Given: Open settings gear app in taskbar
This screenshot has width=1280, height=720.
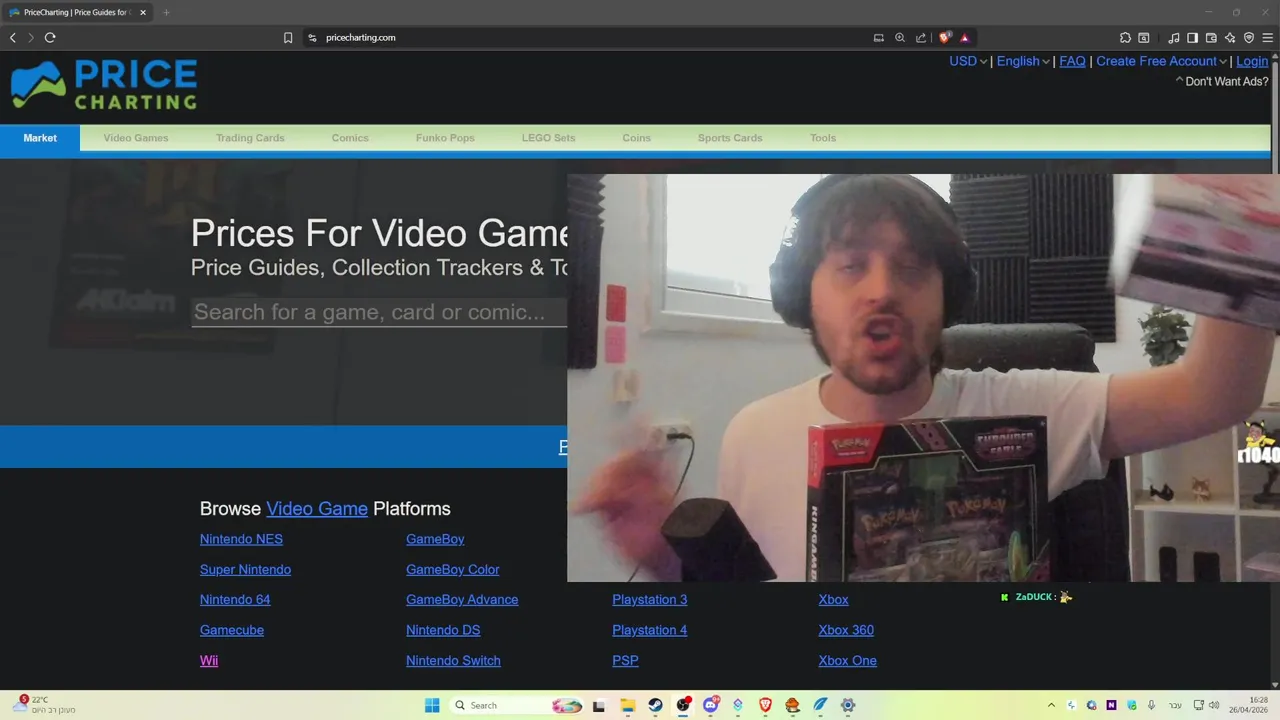Looking at the screenshot, I should click(x=848, y=705).
